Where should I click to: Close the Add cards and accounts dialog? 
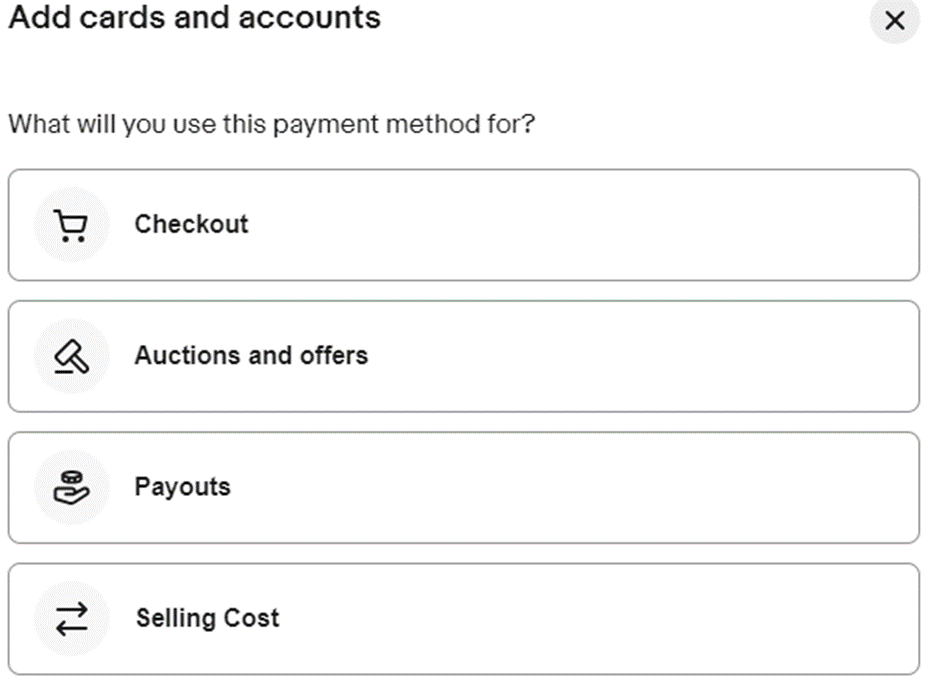point(895,21)
